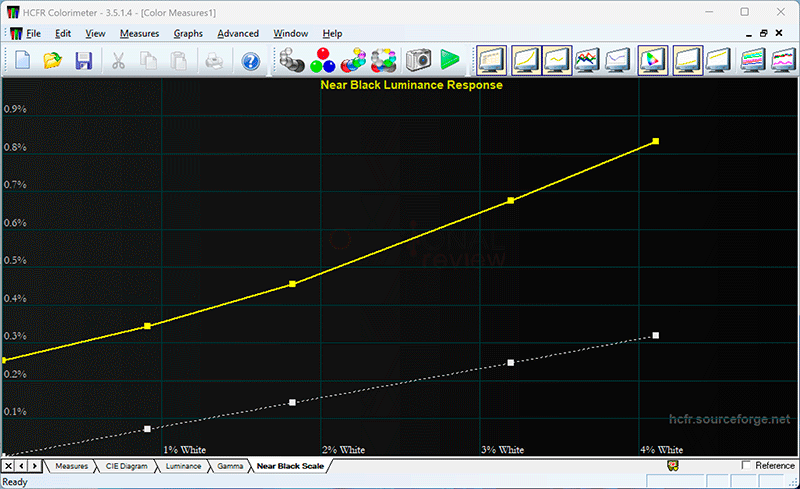Open help with the blue question mark icon
The width and height of the screenshot is (800, 489).
[x=251, y=61]
